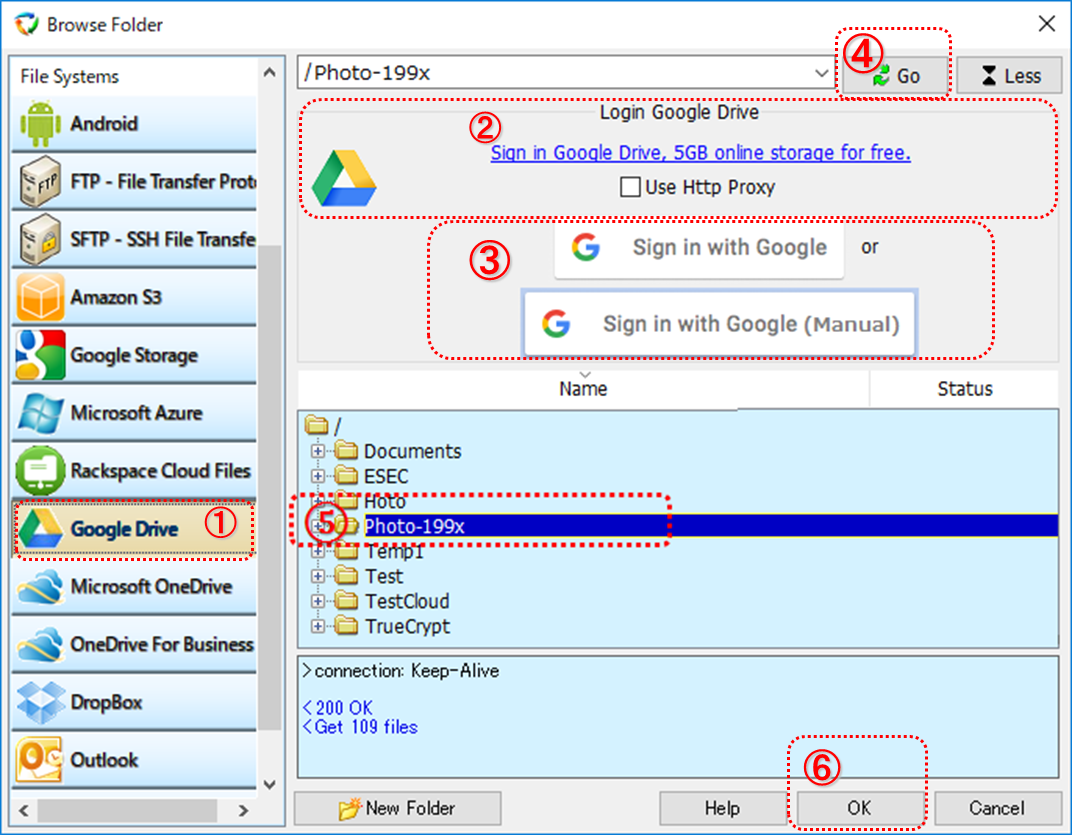Click the Google Drive sidebar icon
Image resolution: width=1072 pixels, height=835 pixels.
coord(40,529)
